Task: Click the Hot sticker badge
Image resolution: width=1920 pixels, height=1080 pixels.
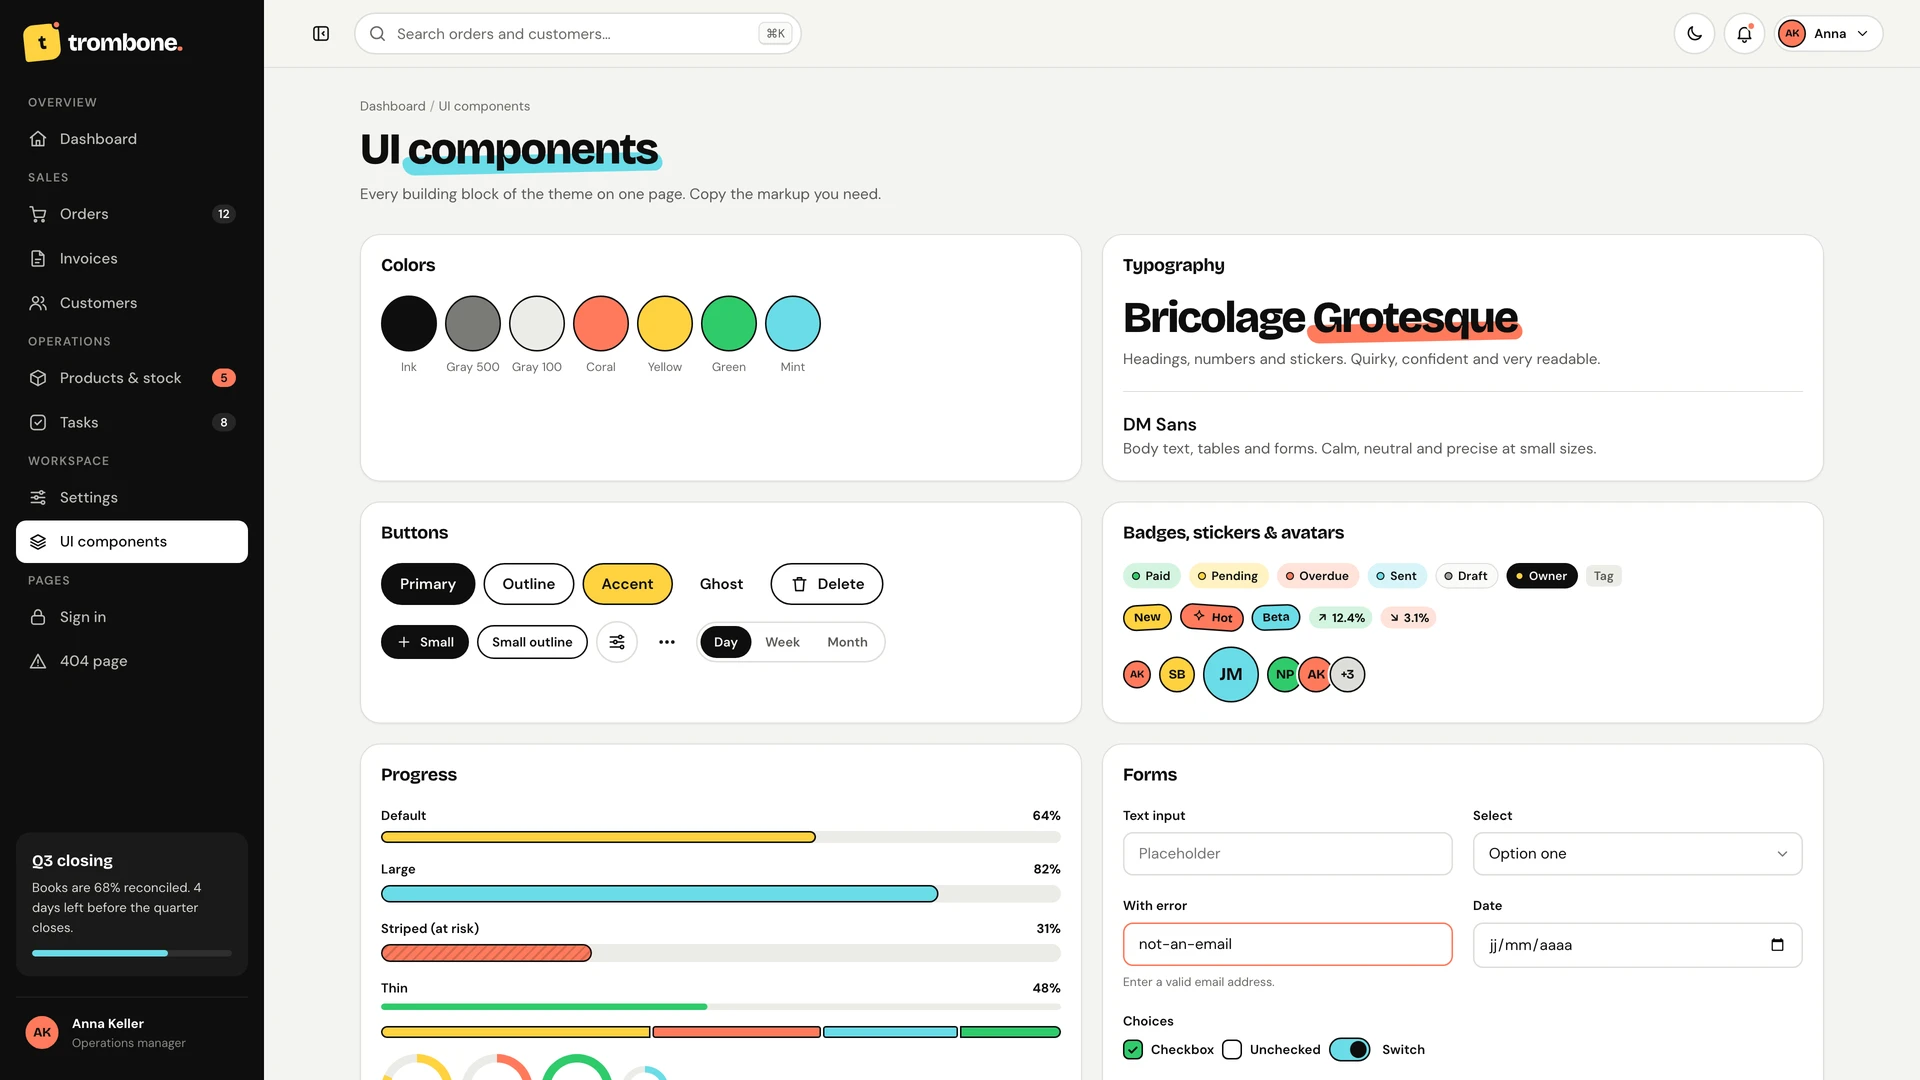Action: pos(1212,617)
